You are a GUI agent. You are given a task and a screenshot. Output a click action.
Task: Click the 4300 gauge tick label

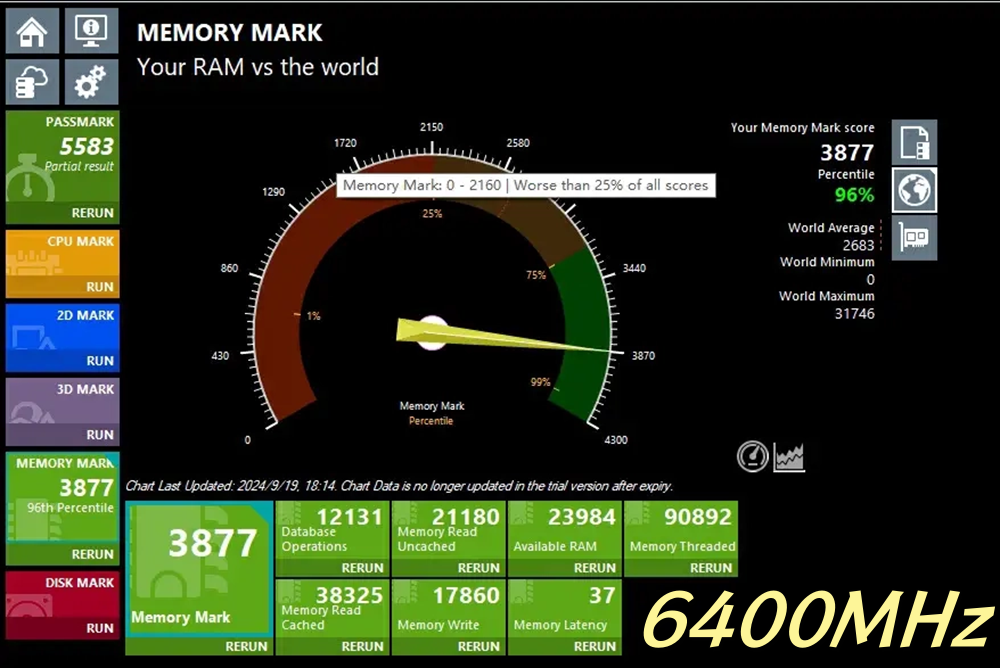[615, 440]
